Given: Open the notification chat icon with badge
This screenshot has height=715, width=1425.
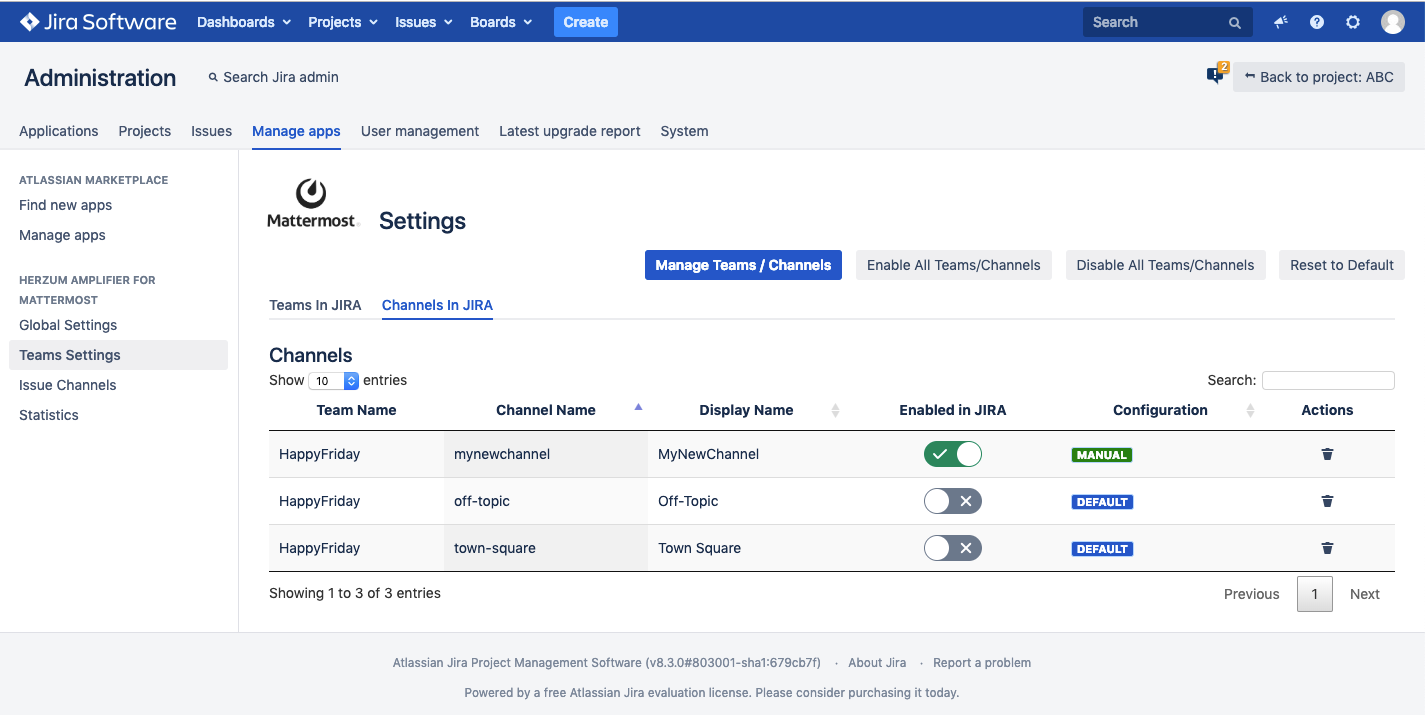Looking at the screenshot, I should (1215, 76).
